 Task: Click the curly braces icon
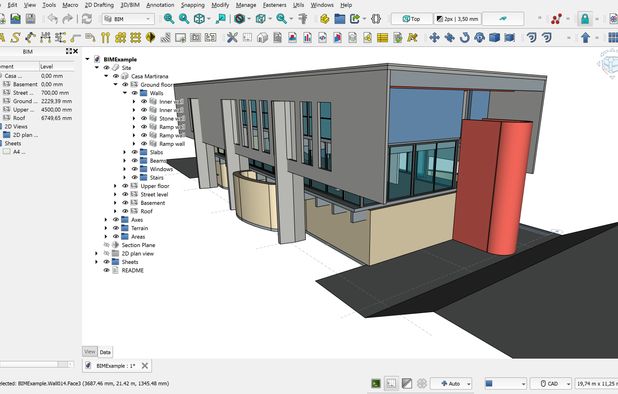coord(376,19)
